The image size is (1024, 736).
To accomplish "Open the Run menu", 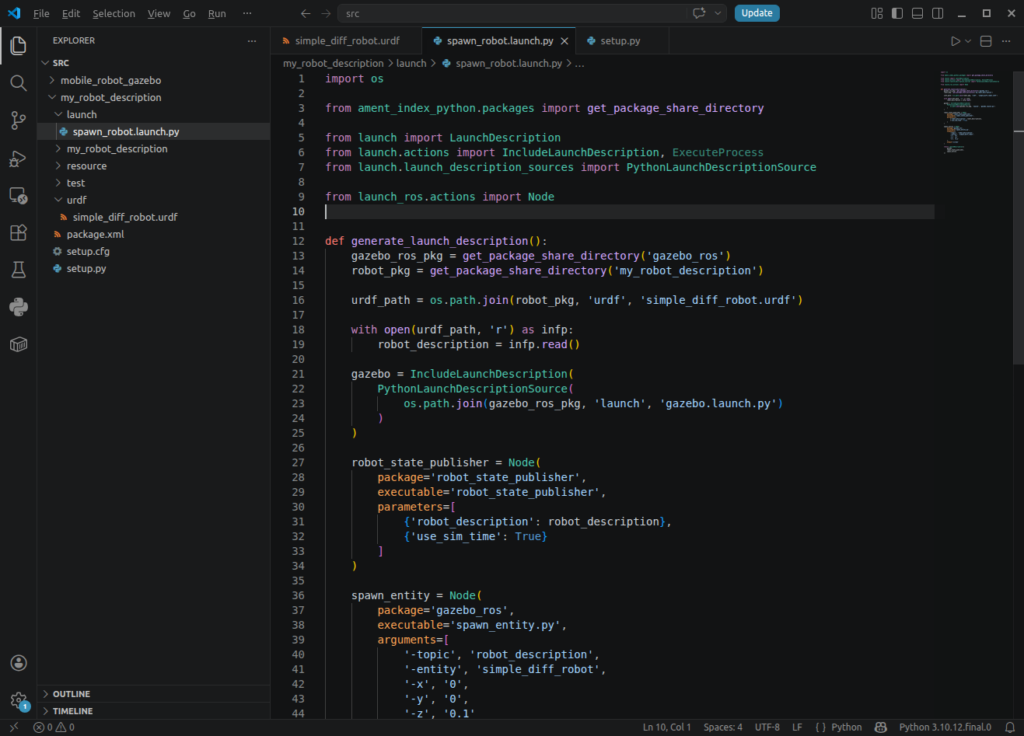I will click(x=217, y=13).
